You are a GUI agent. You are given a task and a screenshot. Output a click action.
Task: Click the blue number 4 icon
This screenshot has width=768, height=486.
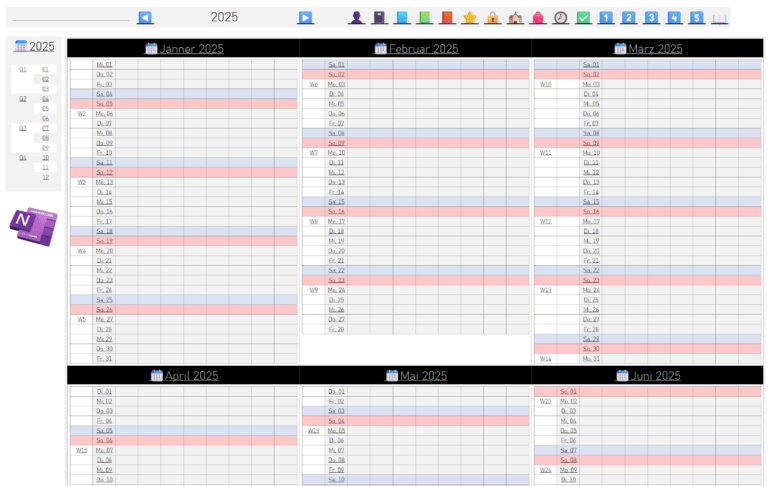pos(674,18)
